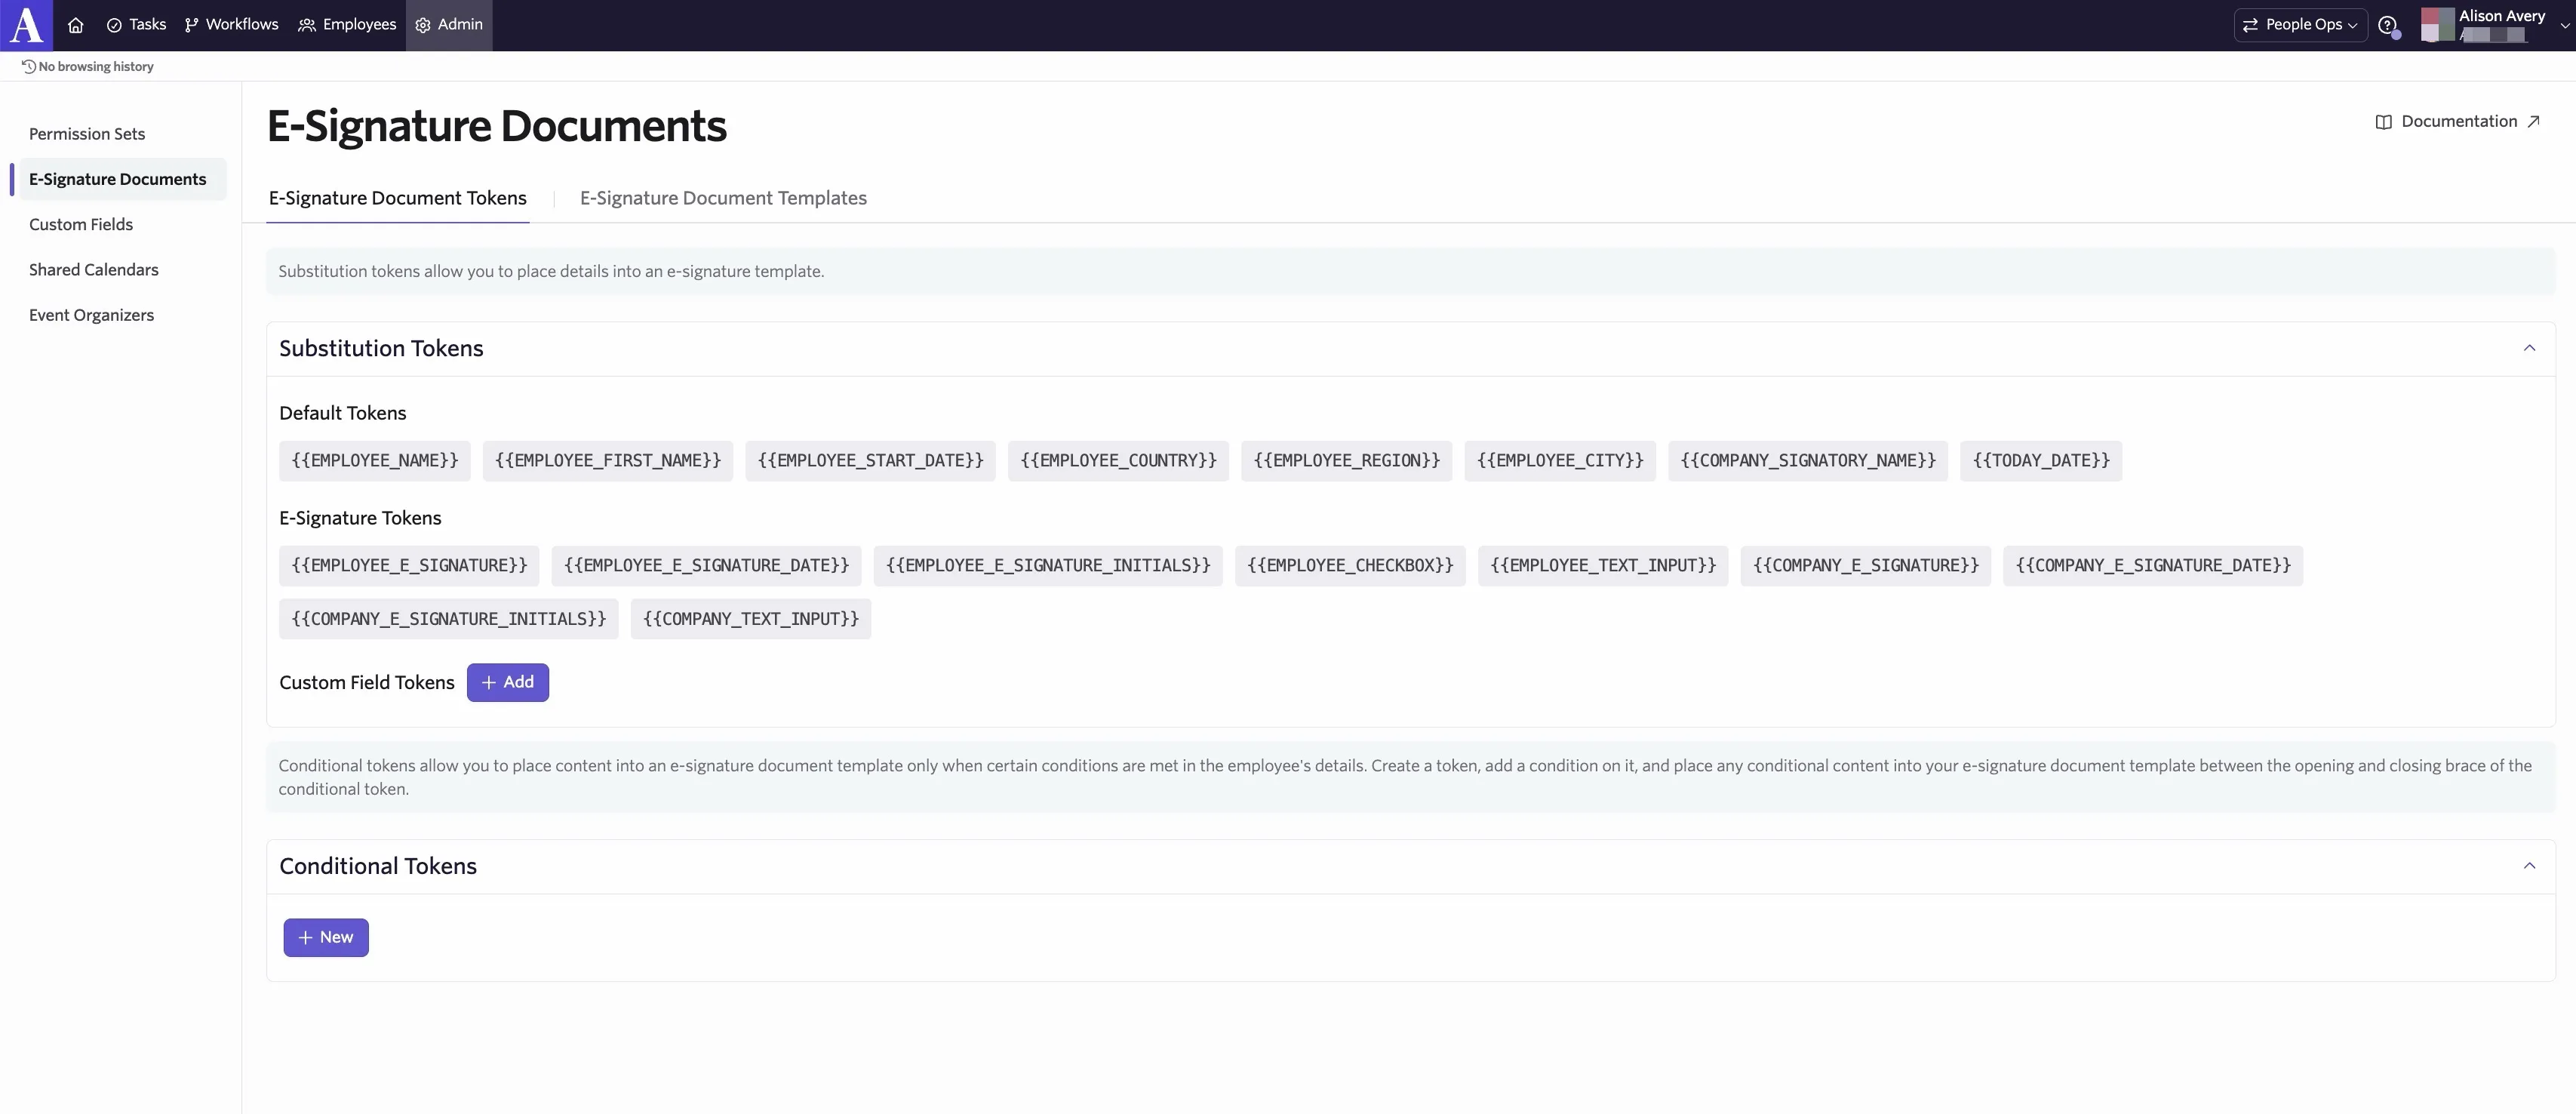
Task: Select the Admin navigation item
Action: click(x=449, y=25)
